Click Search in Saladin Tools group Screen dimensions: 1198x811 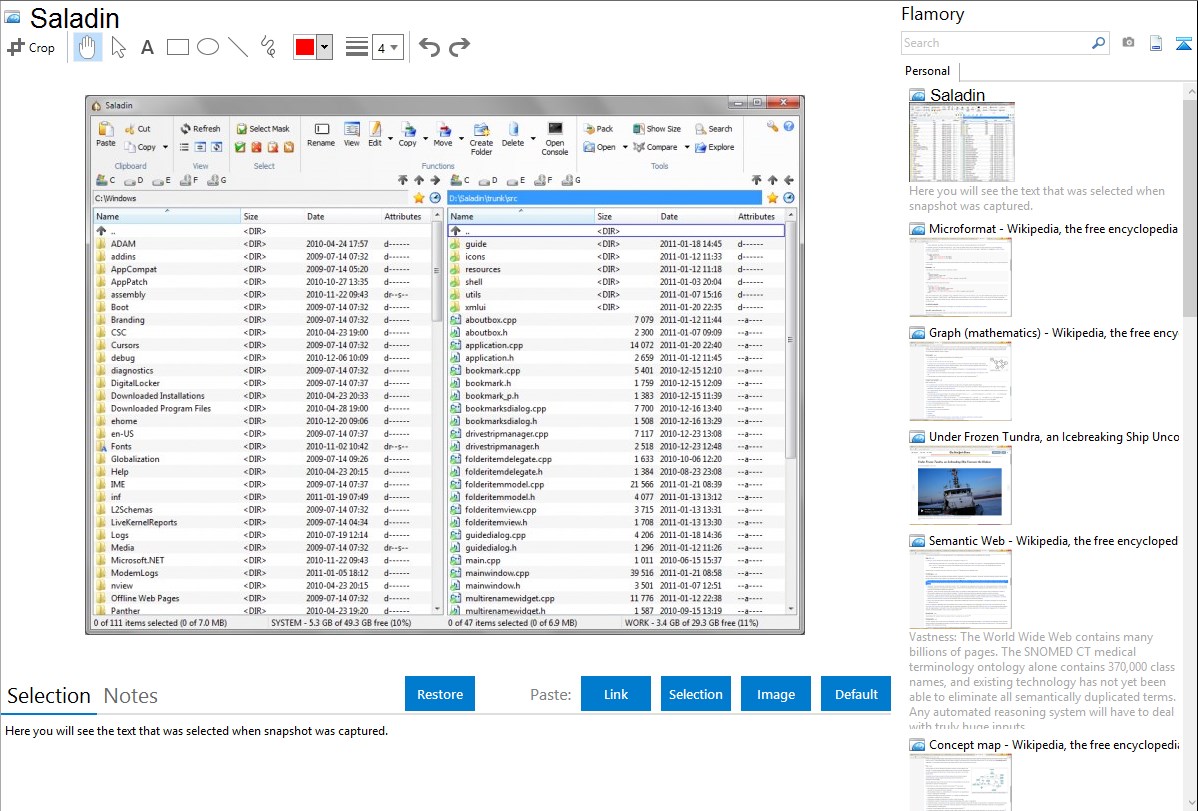click(x=714, y=128)
